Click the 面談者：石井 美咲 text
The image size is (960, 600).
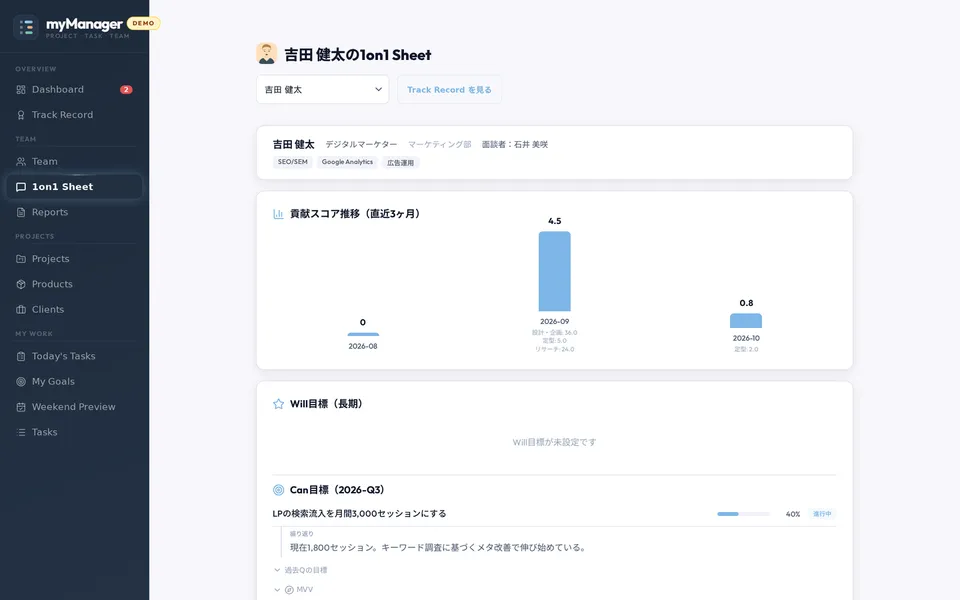pyautogui.click(x=515, y=144)
